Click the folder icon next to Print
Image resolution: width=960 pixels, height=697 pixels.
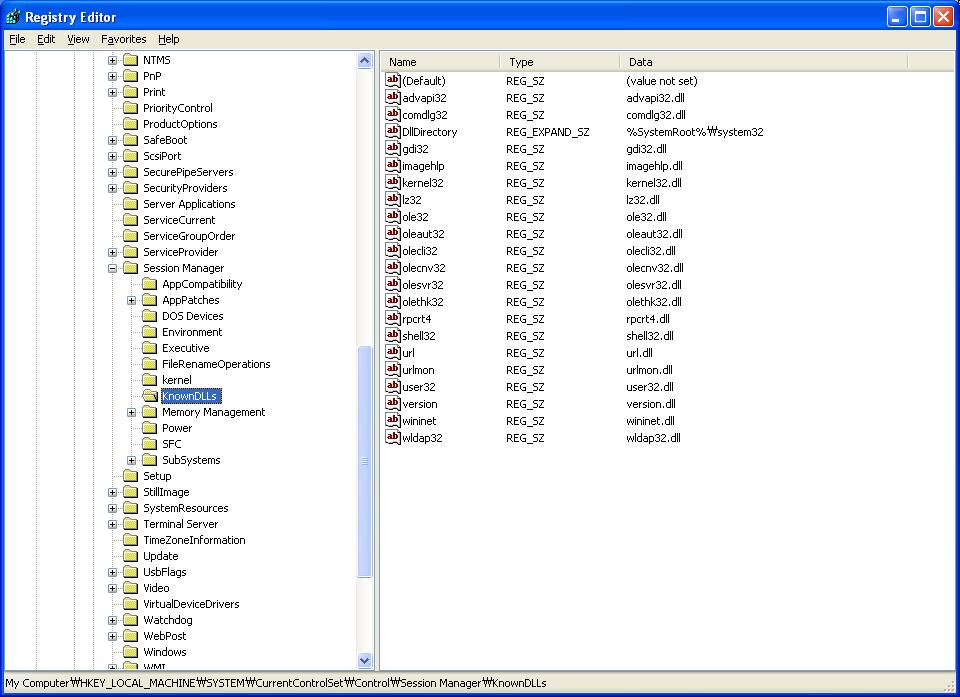[x=130, y=92]
